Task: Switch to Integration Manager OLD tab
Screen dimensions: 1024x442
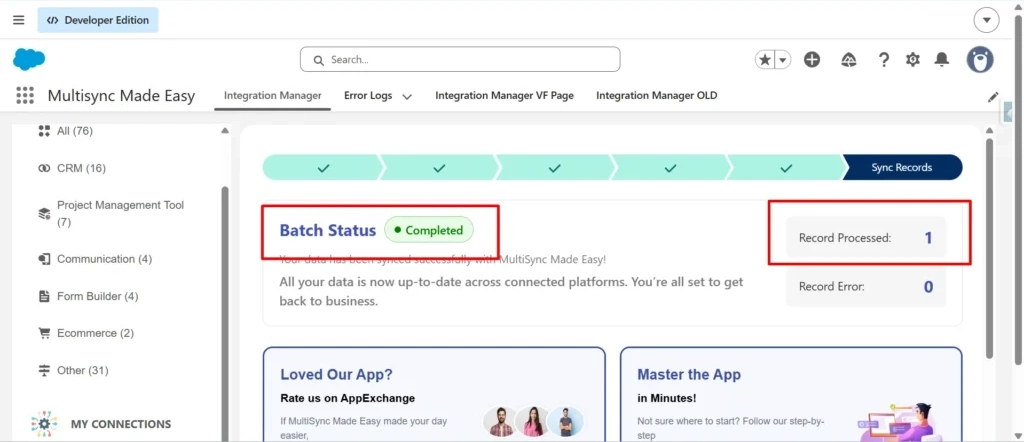Action: pyautogui.click(x=656, y=95)
